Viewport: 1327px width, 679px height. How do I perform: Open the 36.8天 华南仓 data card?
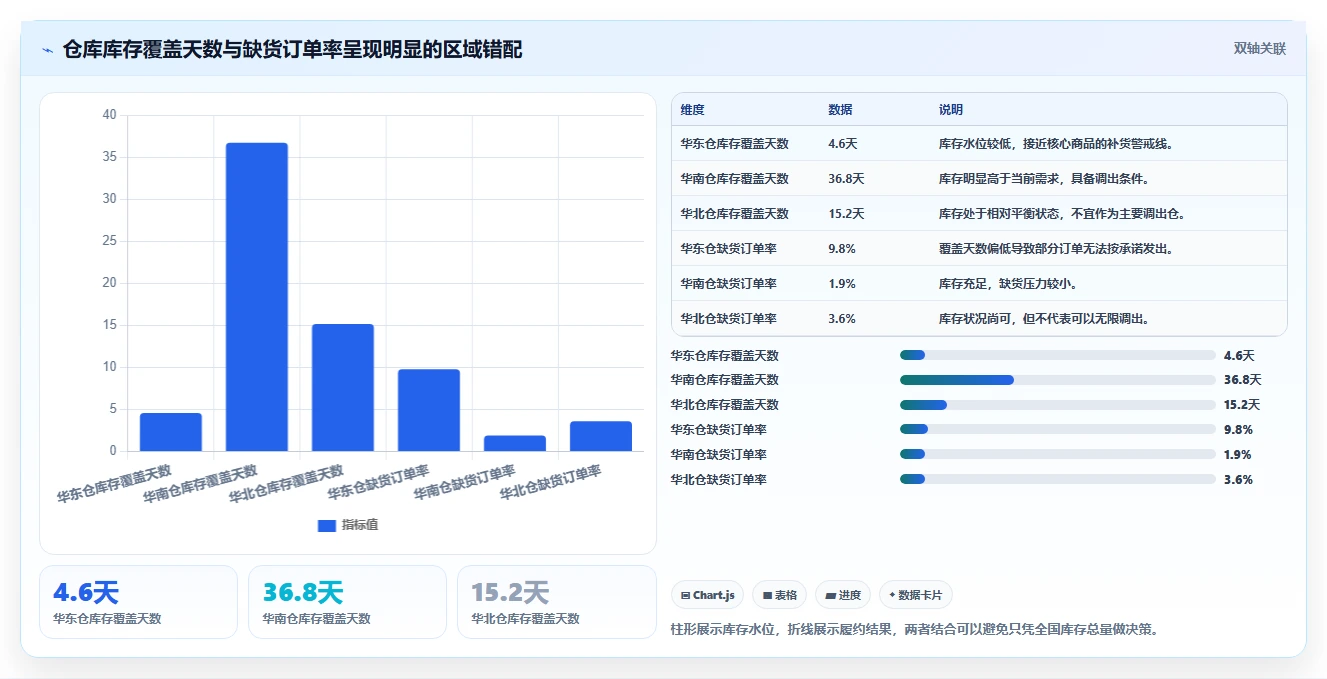point(347,602)
